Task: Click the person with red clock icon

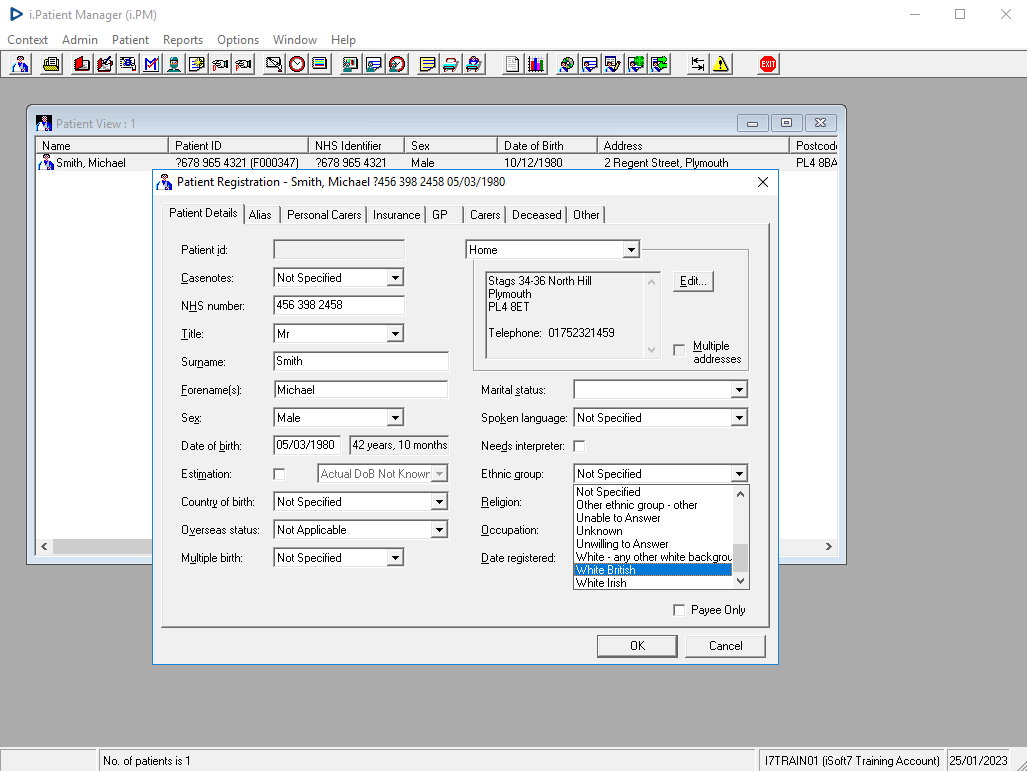Action: coord(397,64)
